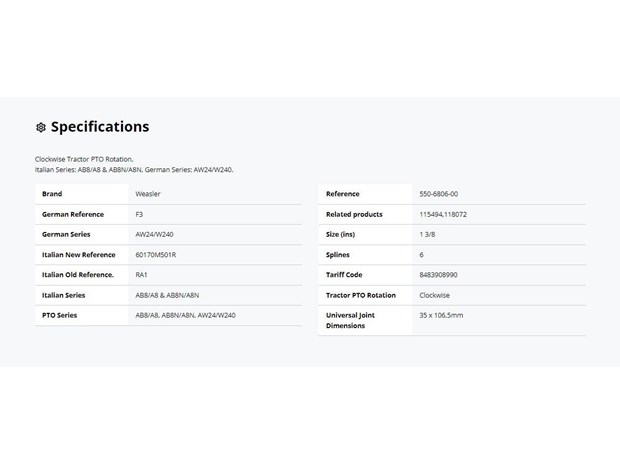This screenshot has width=620, height=465.
Task: Select the 8483908990 tariff code value
Action: pos(438,275)
